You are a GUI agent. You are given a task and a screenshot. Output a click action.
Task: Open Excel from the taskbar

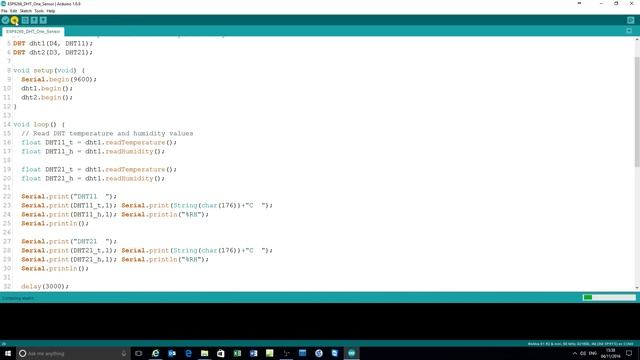[x=237, y=353]
